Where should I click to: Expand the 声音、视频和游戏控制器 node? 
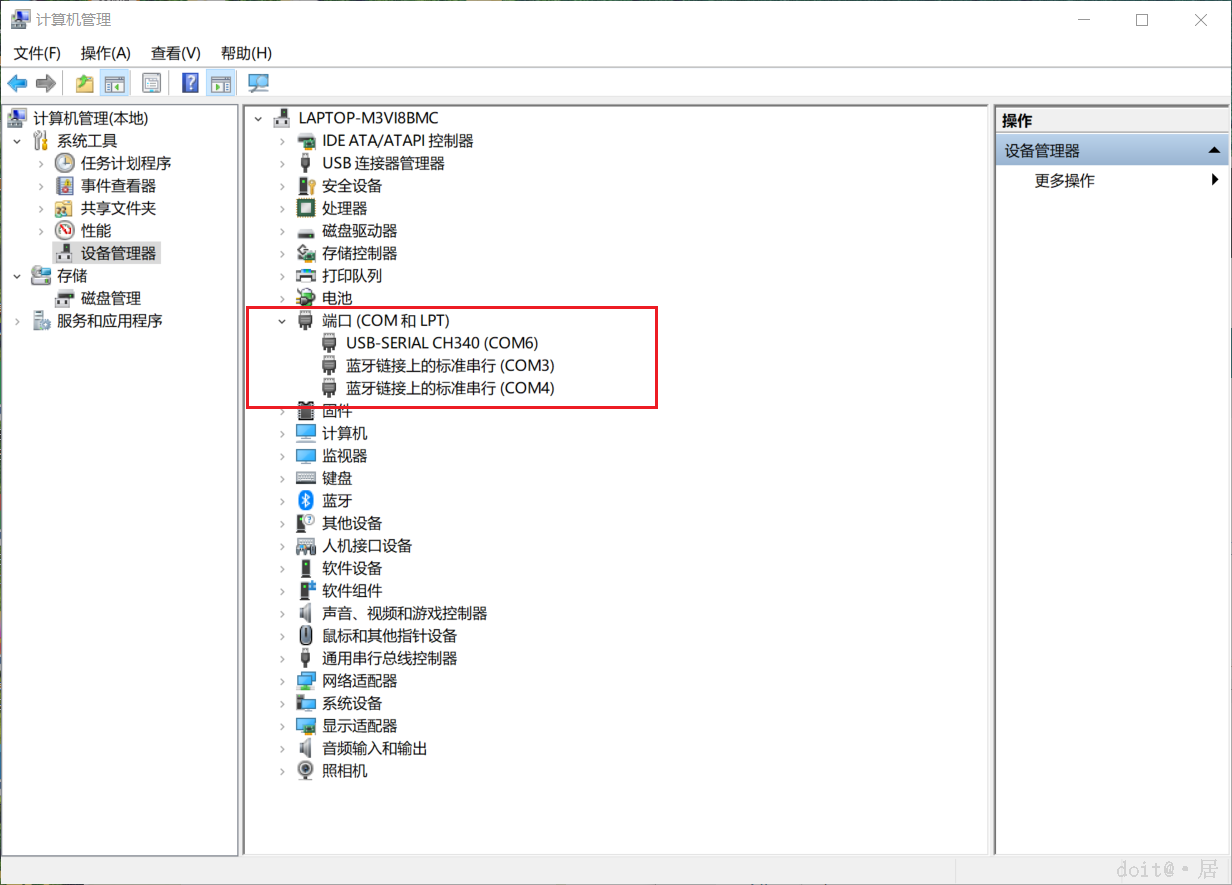click(x=283, y=613)
